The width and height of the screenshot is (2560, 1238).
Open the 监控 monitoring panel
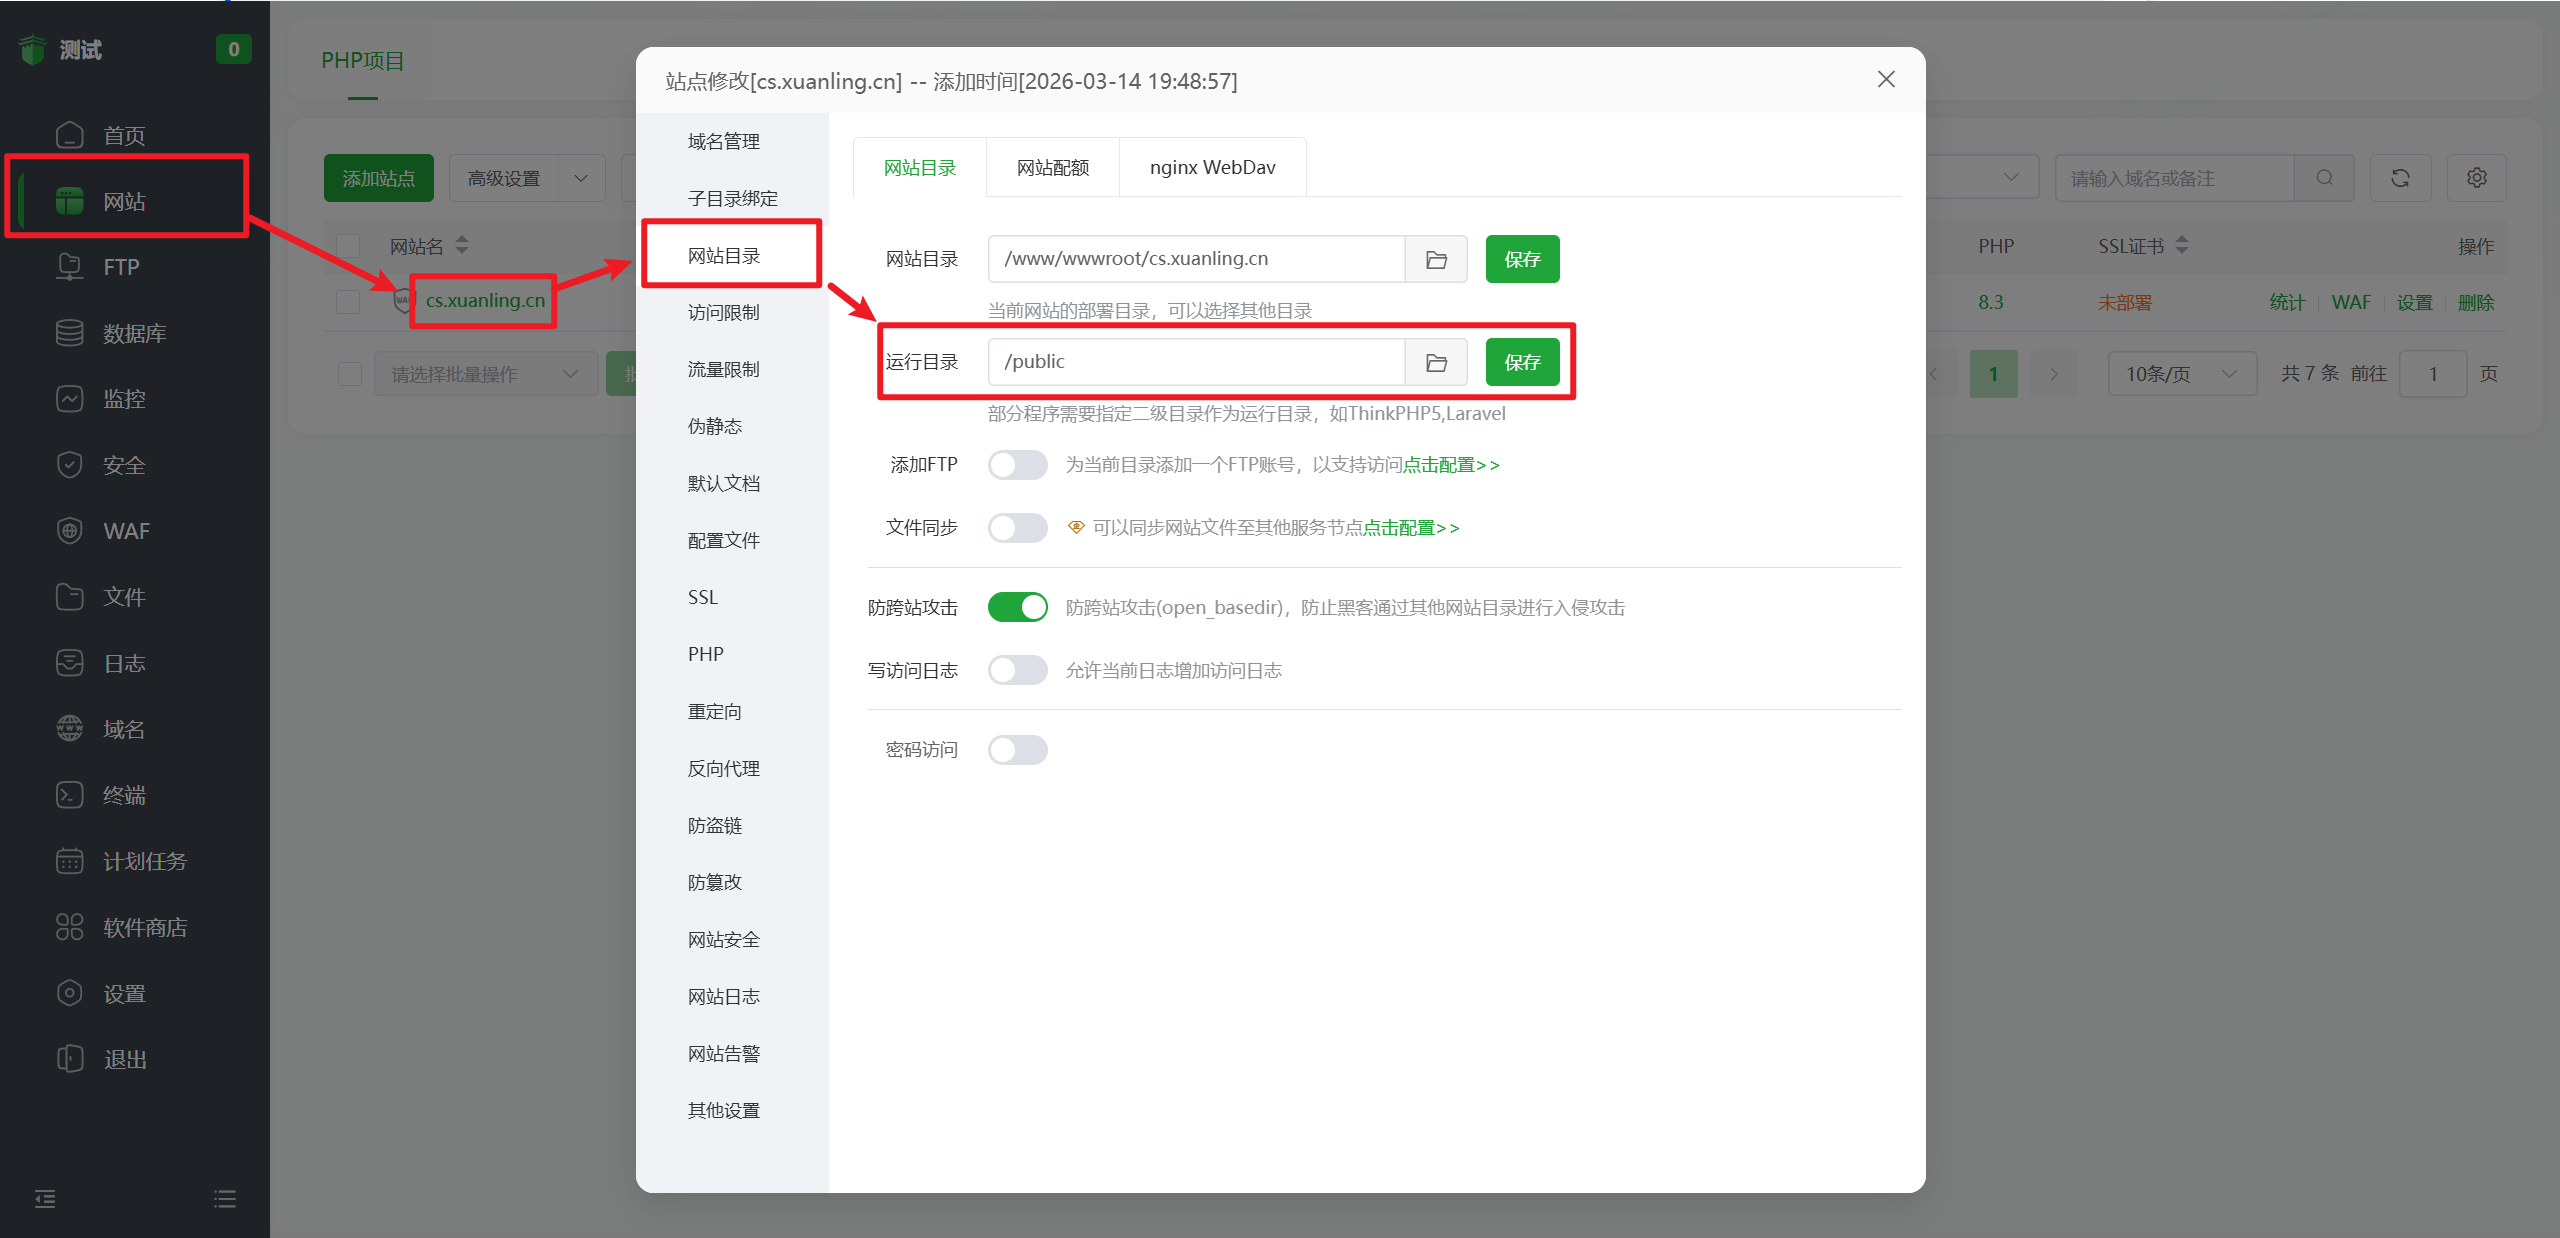pyautogui.click(x=124, y=398)
